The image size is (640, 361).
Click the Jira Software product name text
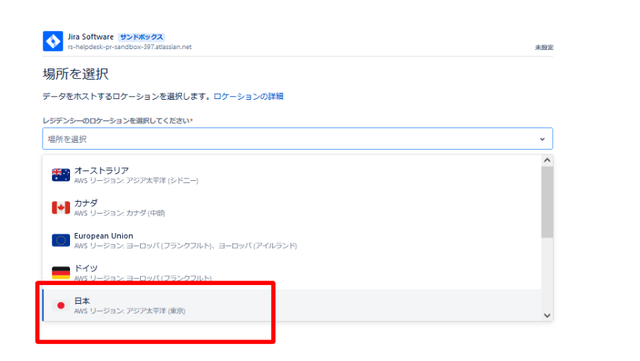[91, 37]
